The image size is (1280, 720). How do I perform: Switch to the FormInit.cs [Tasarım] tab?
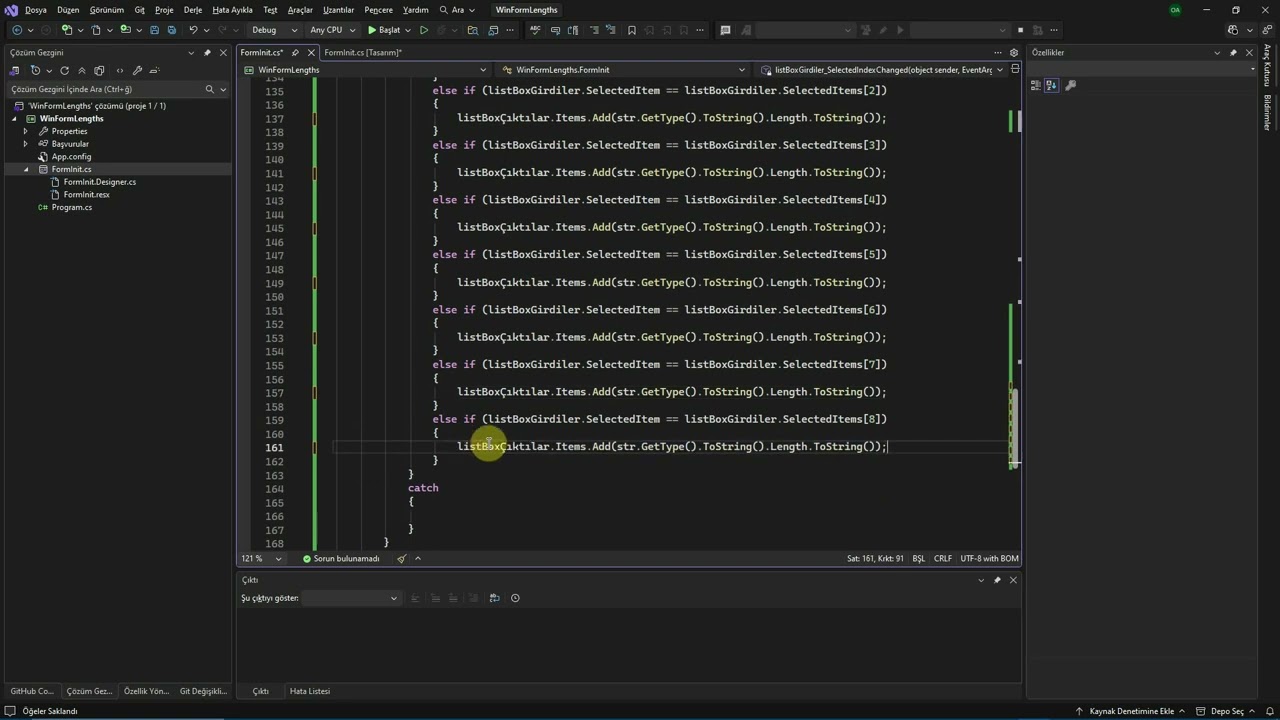point(363,52)
